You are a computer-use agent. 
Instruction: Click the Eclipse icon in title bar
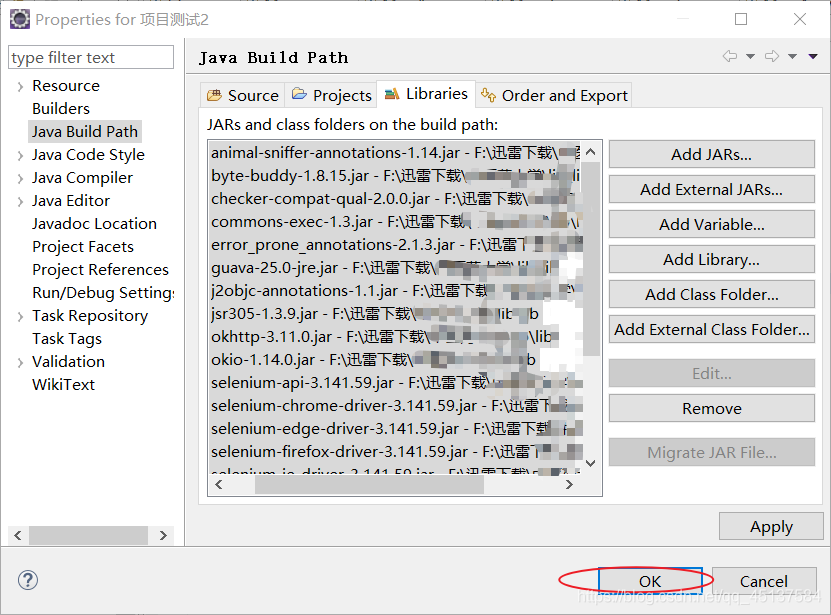tap(20, 19)
